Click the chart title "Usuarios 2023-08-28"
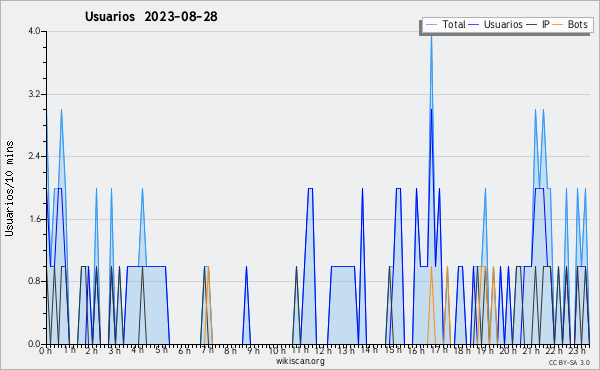Screen dimensions: 600x370 [x=151, y=17]
